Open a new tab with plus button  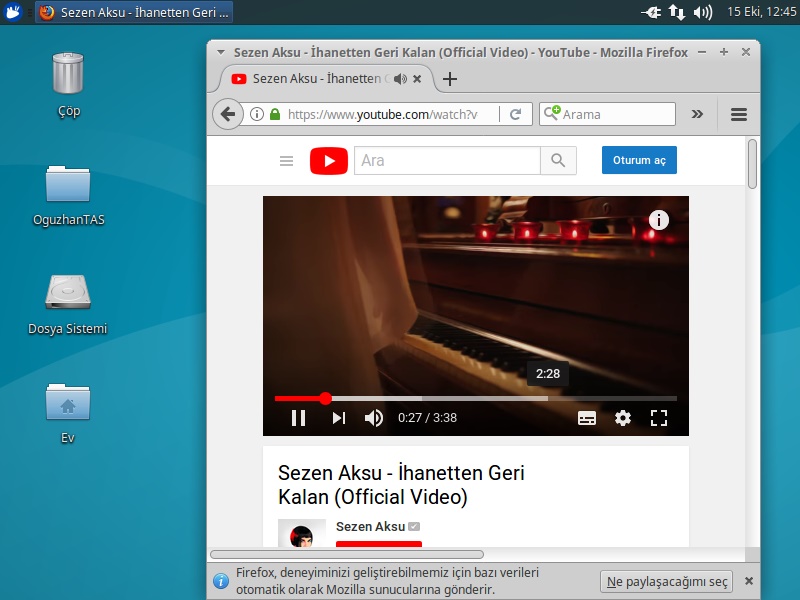click(x=449, y=79)
